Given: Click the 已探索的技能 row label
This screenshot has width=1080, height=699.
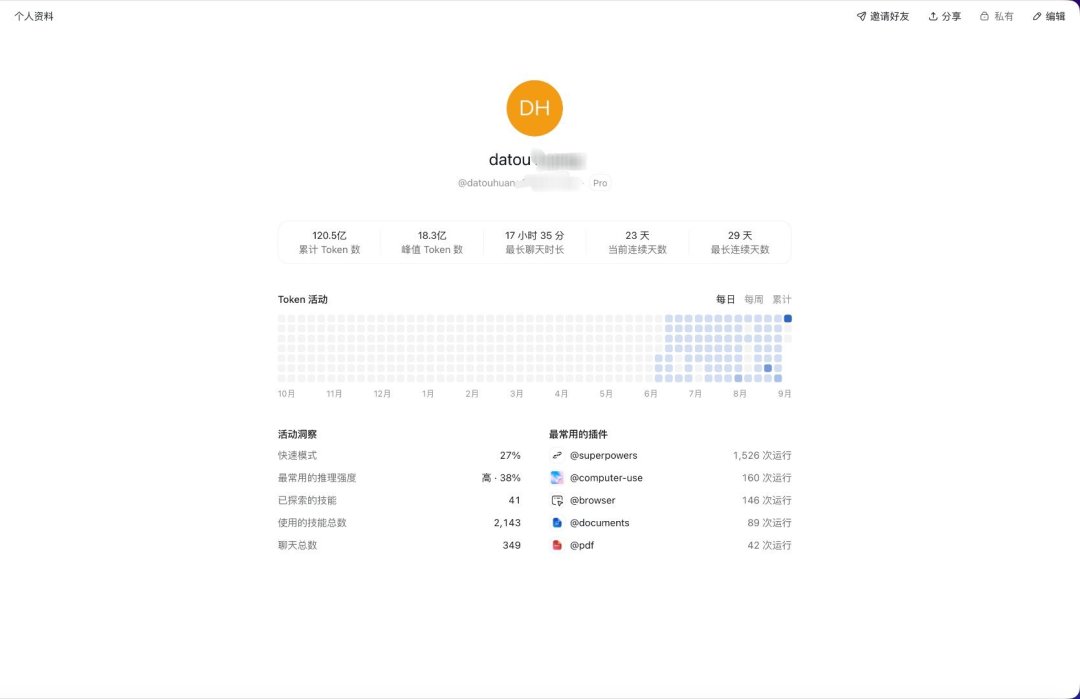Looking at the screenshot, I should pyautogui.click(x=307, y=501).
